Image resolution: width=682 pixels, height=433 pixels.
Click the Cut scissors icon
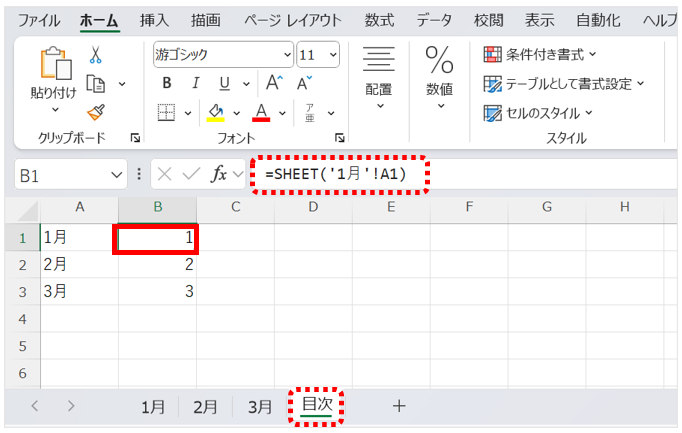click(95, 55)
